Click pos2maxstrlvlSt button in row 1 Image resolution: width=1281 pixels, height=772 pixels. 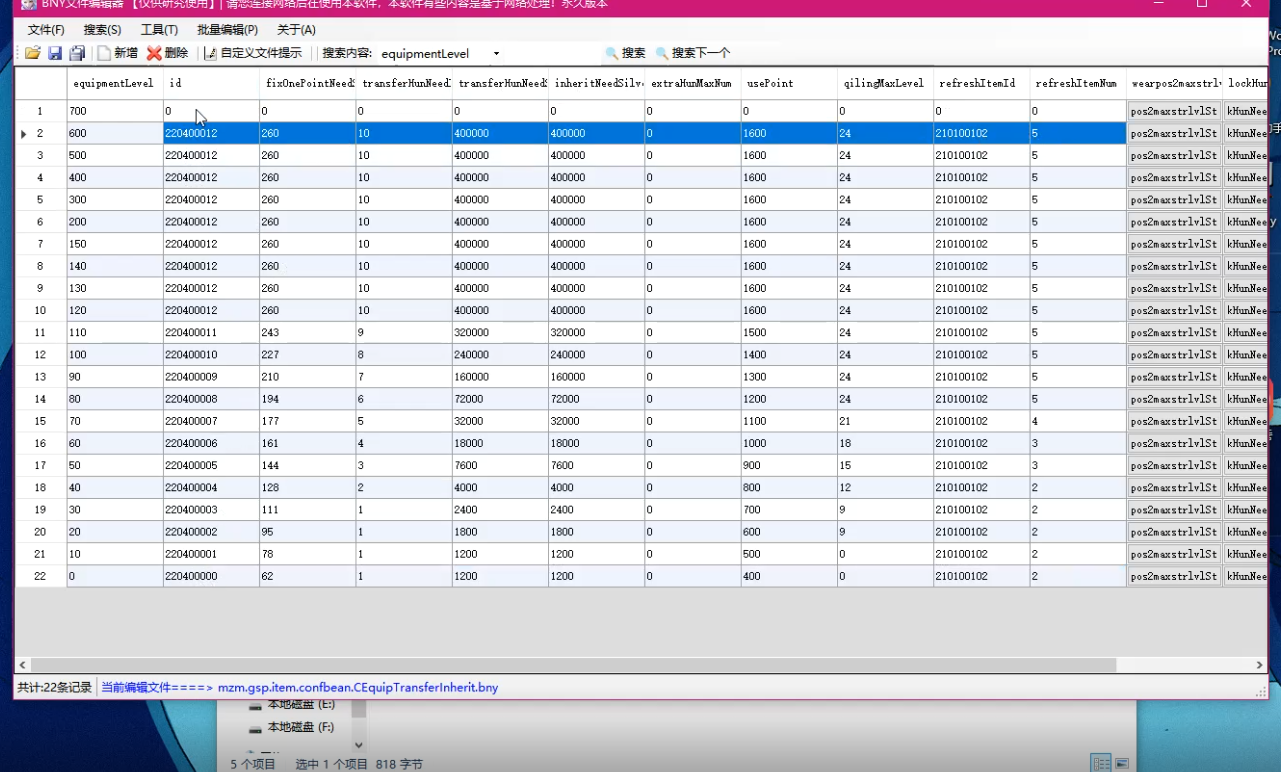tap(1174, 111)
